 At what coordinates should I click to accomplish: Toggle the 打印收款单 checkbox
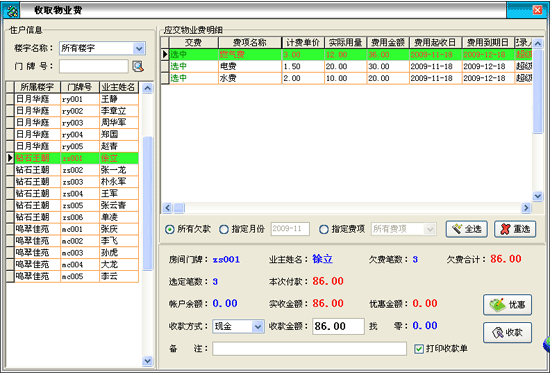point(419,349)
